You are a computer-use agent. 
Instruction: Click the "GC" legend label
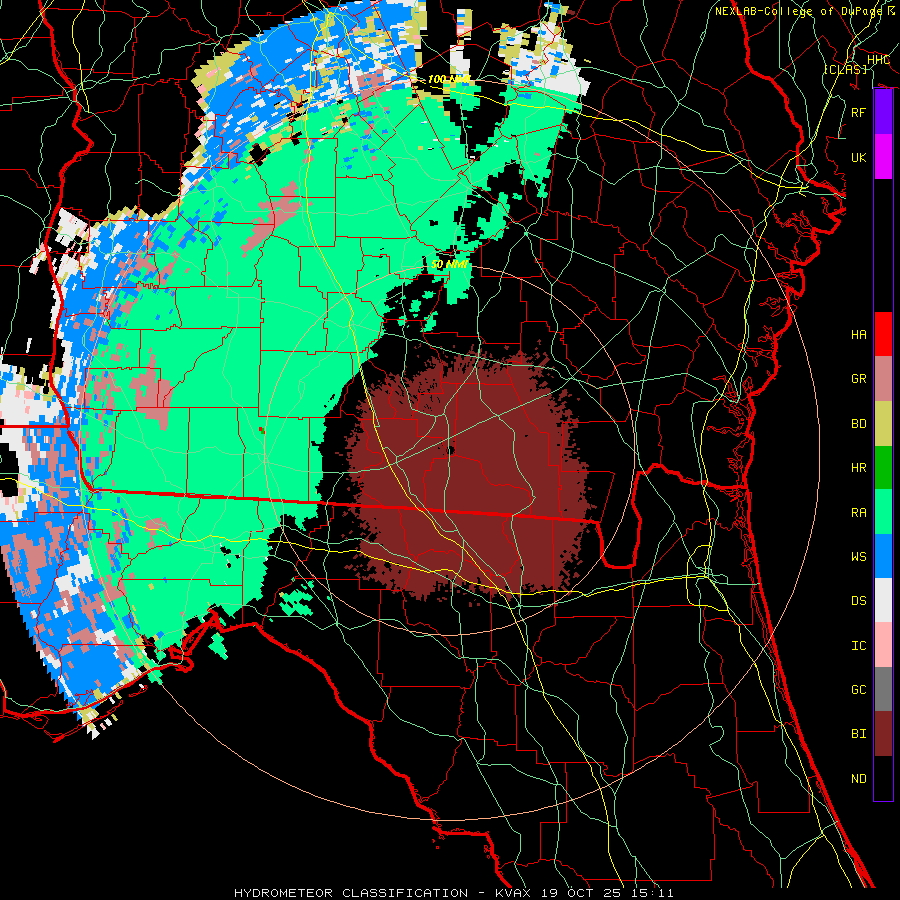coord(858,690)
